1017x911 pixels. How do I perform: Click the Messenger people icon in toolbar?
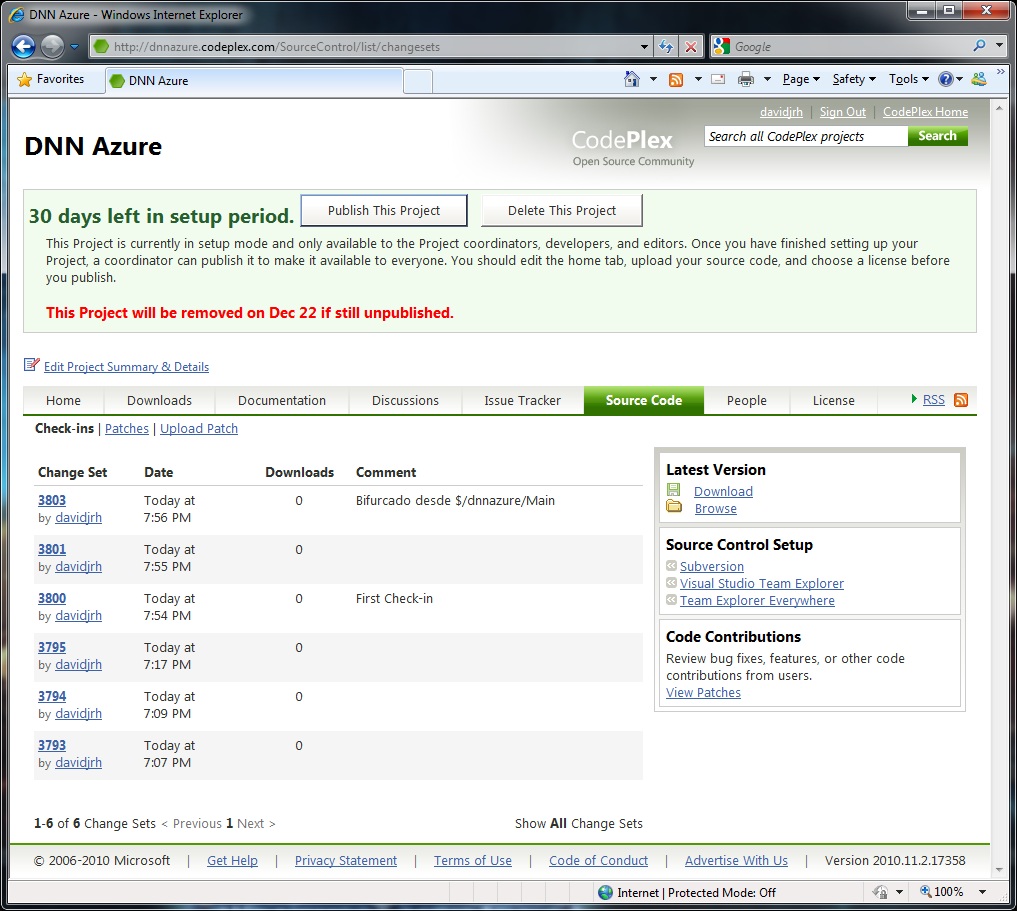pyautogui.click(x=979, y=79)
